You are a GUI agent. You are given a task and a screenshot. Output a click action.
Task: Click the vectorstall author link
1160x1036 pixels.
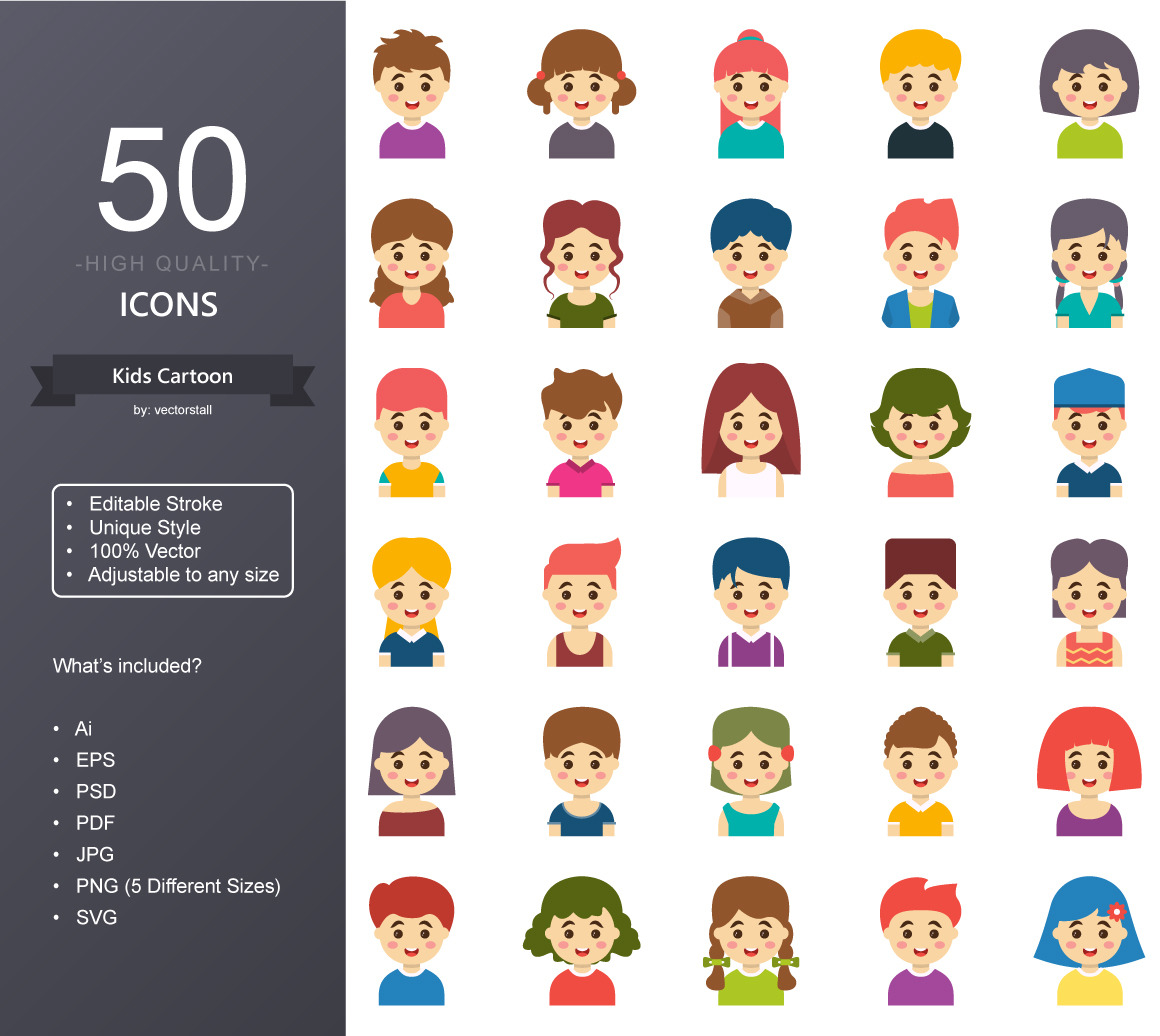pos(172,408)
